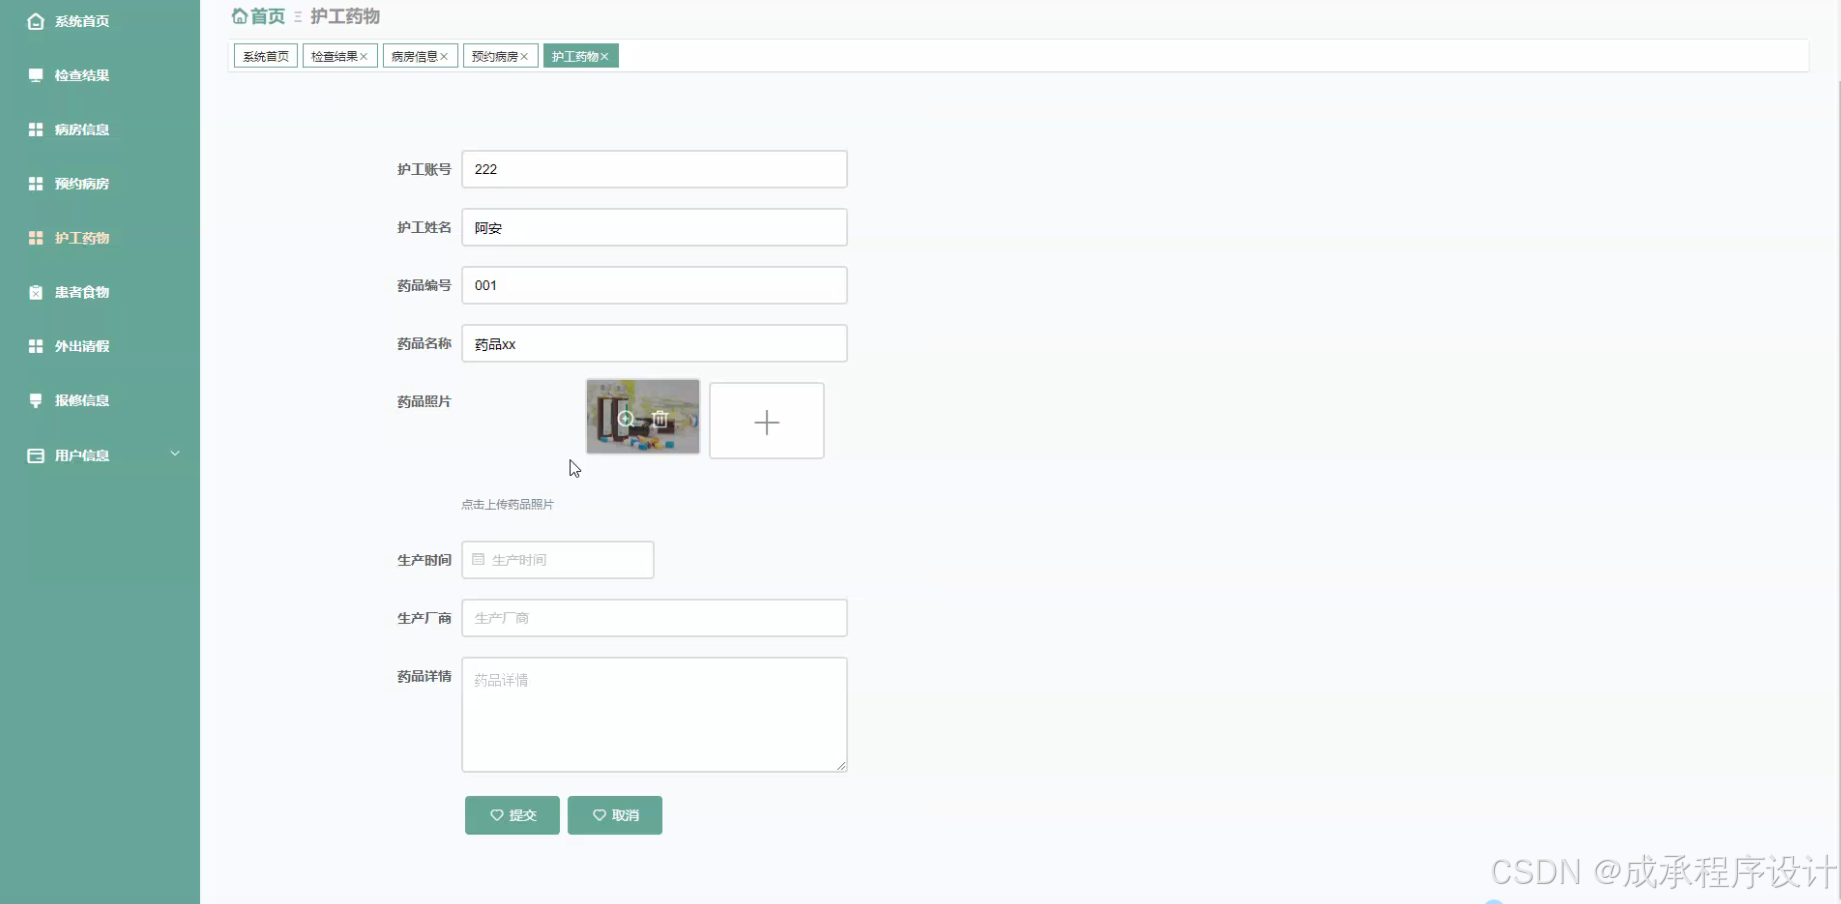Go to 外出请假 in the sidebar
This screenshot has width=1841, height=904.
(82, 346)
